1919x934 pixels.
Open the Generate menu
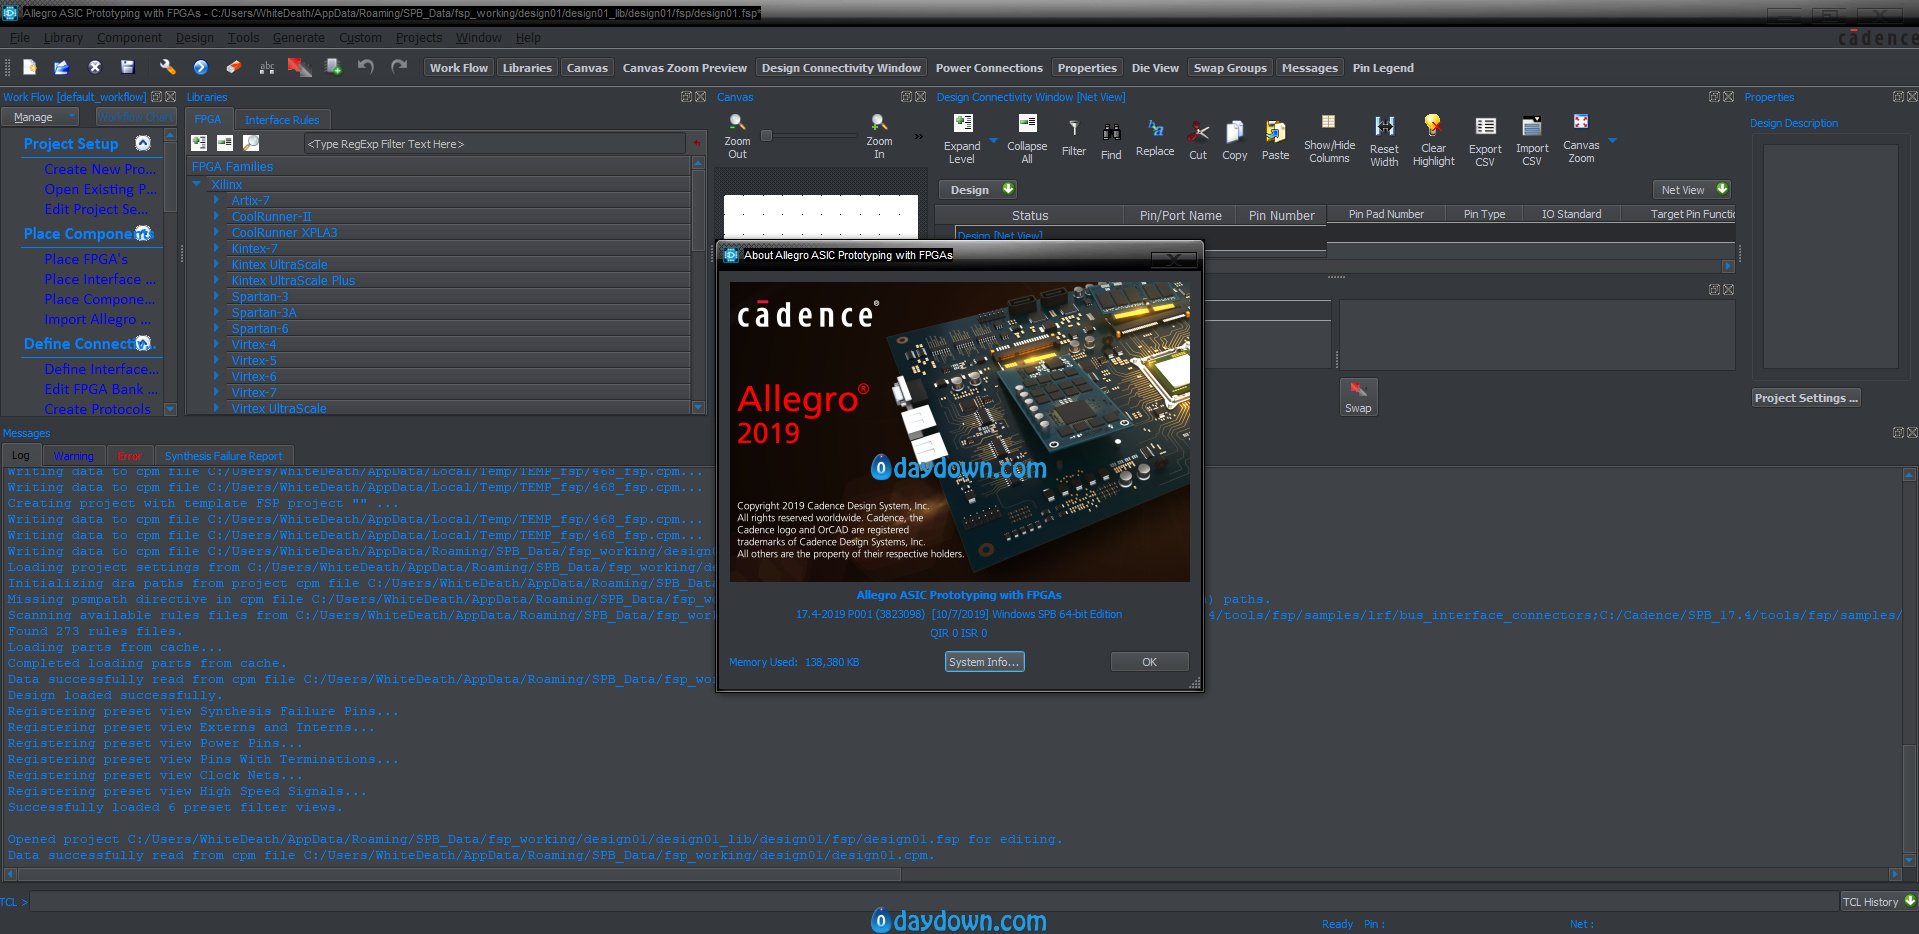click(298, 38)
